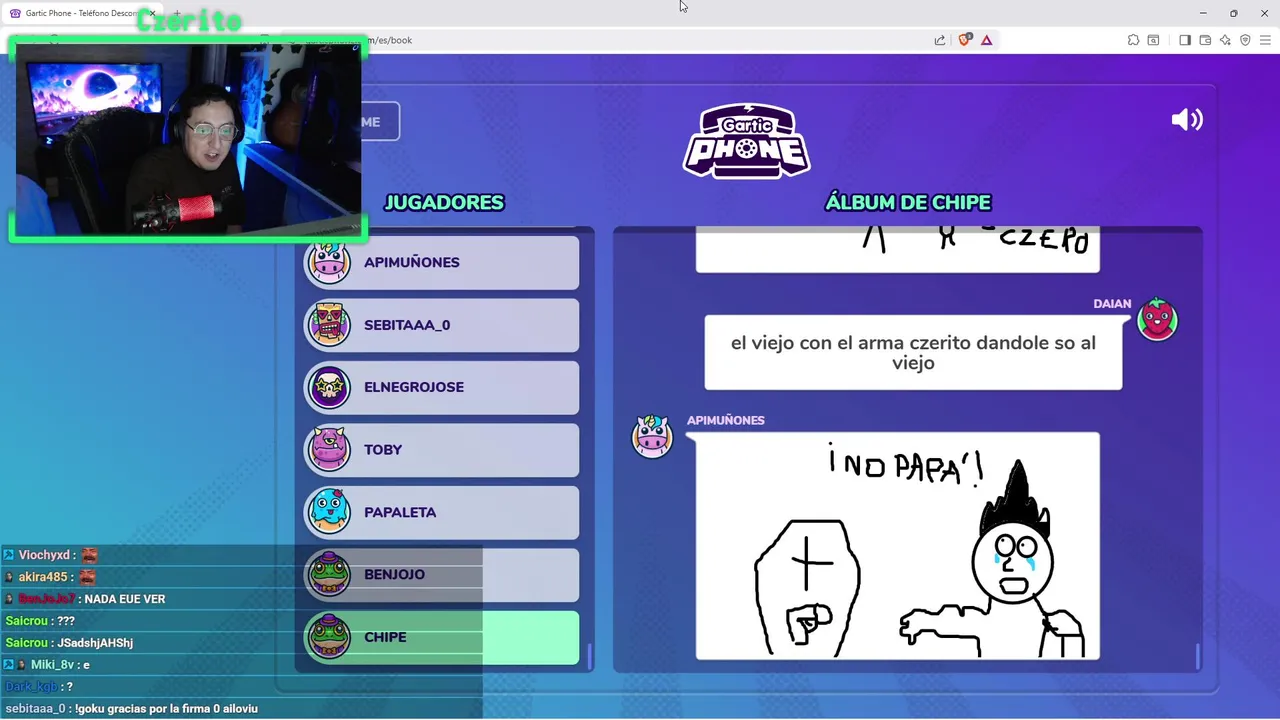Select player ELNEGROJOSE in the list
Image resolution: width=1280 pixels, height=720 pixels.
pyautogui.click(x=441, y=387)
